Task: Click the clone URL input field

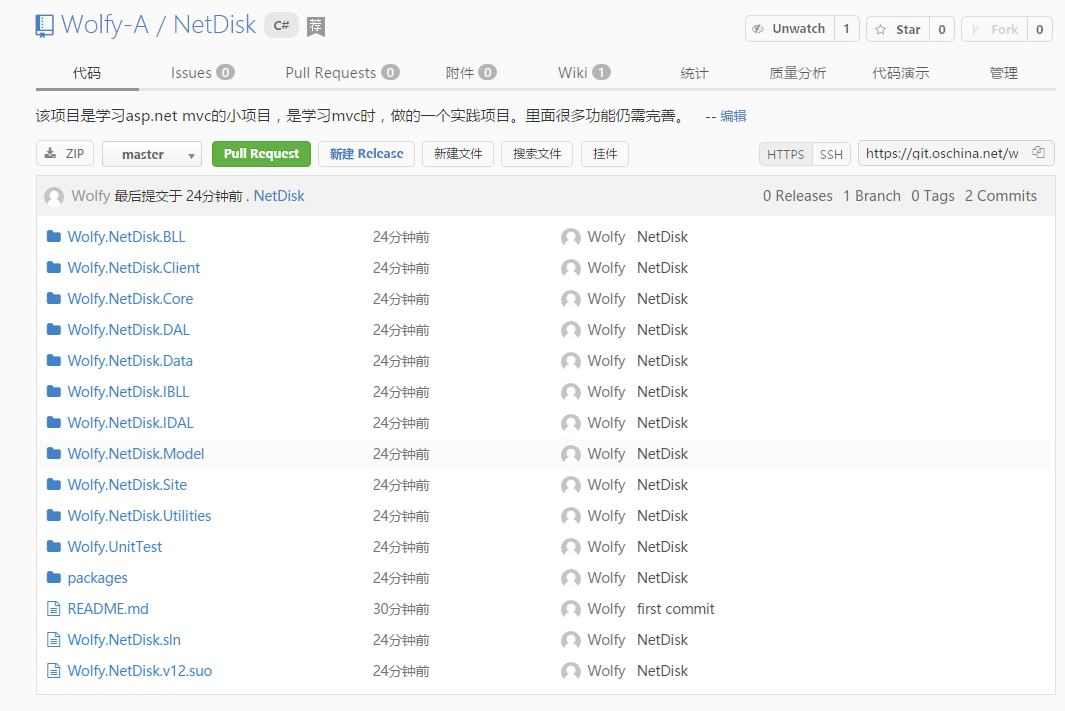Action: pyautogui.click(x=945, y=153)
